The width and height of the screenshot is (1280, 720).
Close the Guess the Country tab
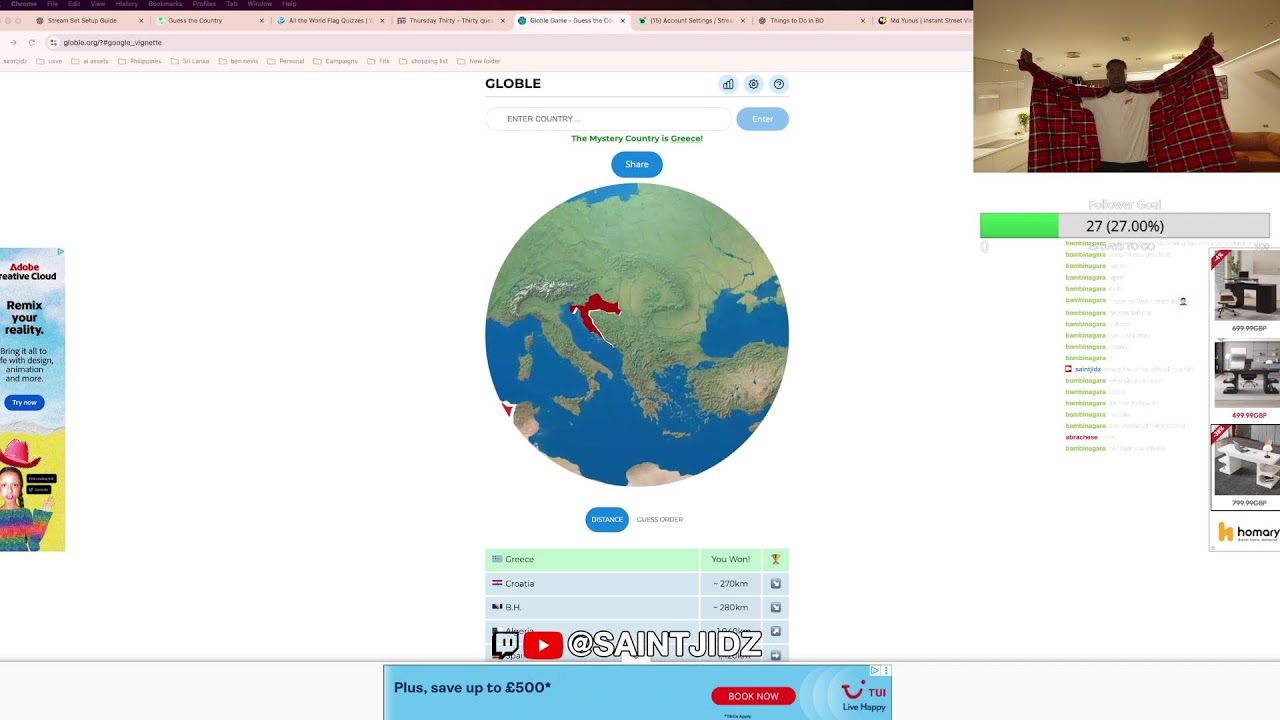tap(262, 20)
